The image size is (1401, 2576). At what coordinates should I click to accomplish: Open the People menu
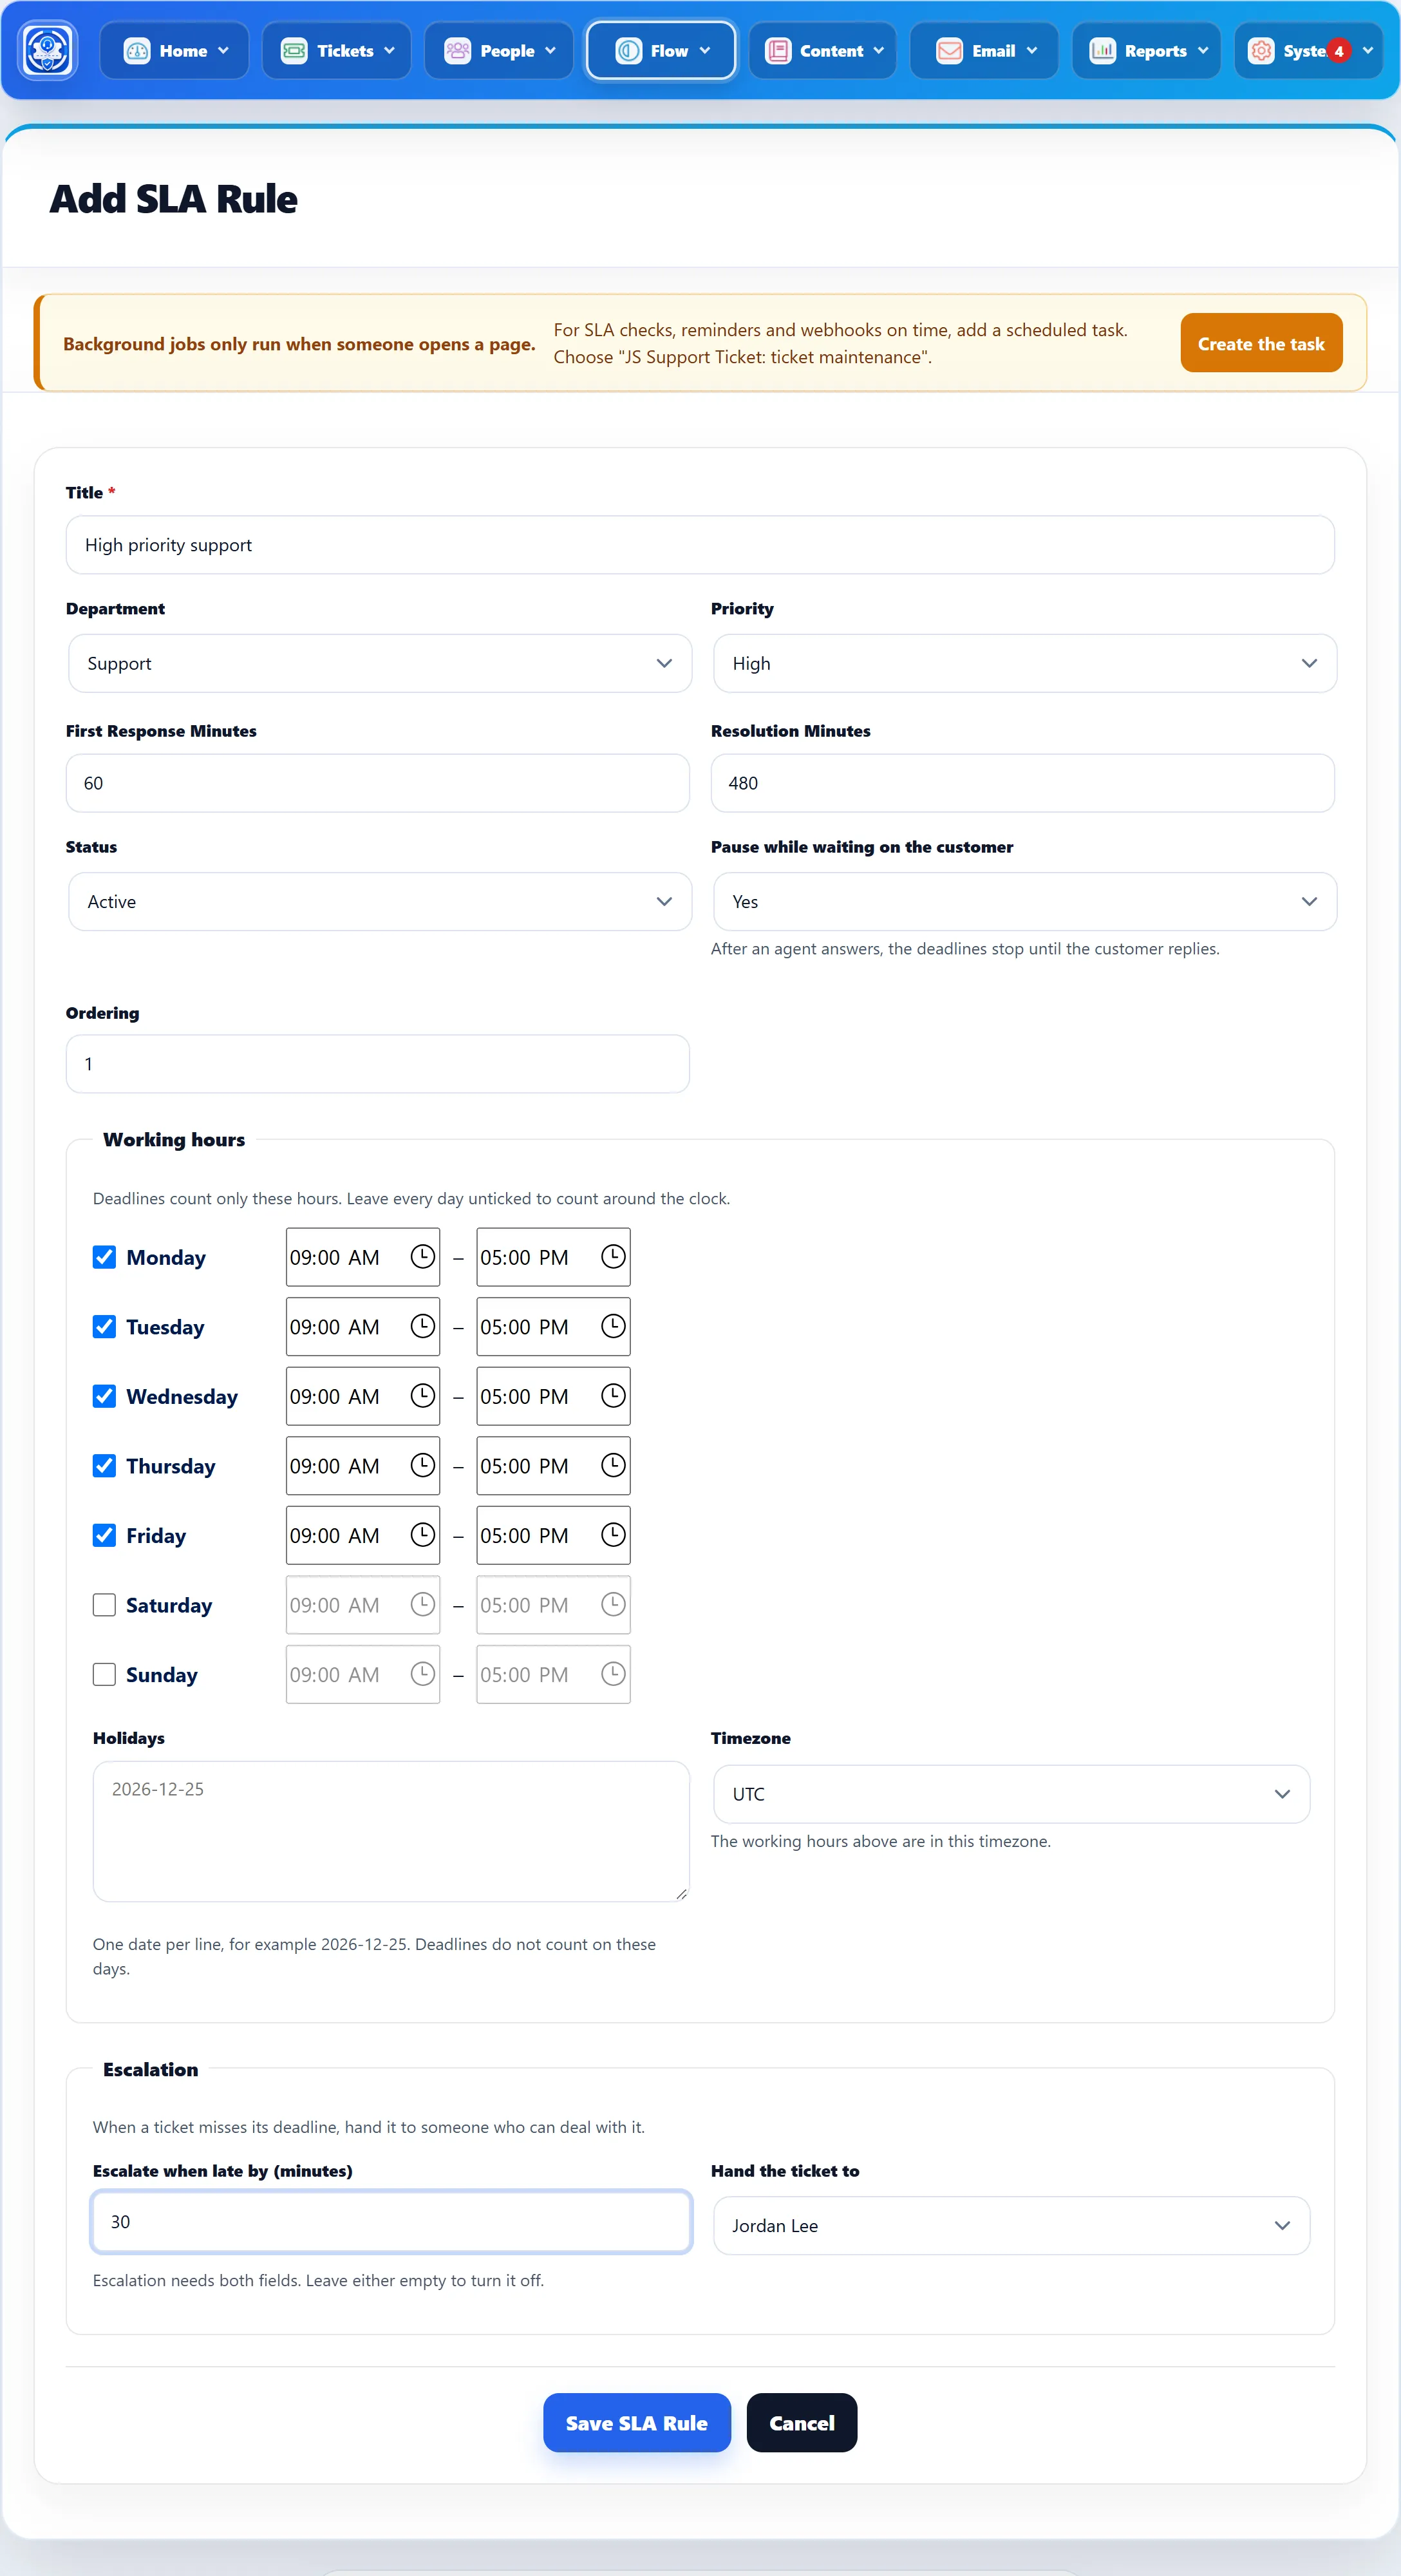[x=498, y=51]
